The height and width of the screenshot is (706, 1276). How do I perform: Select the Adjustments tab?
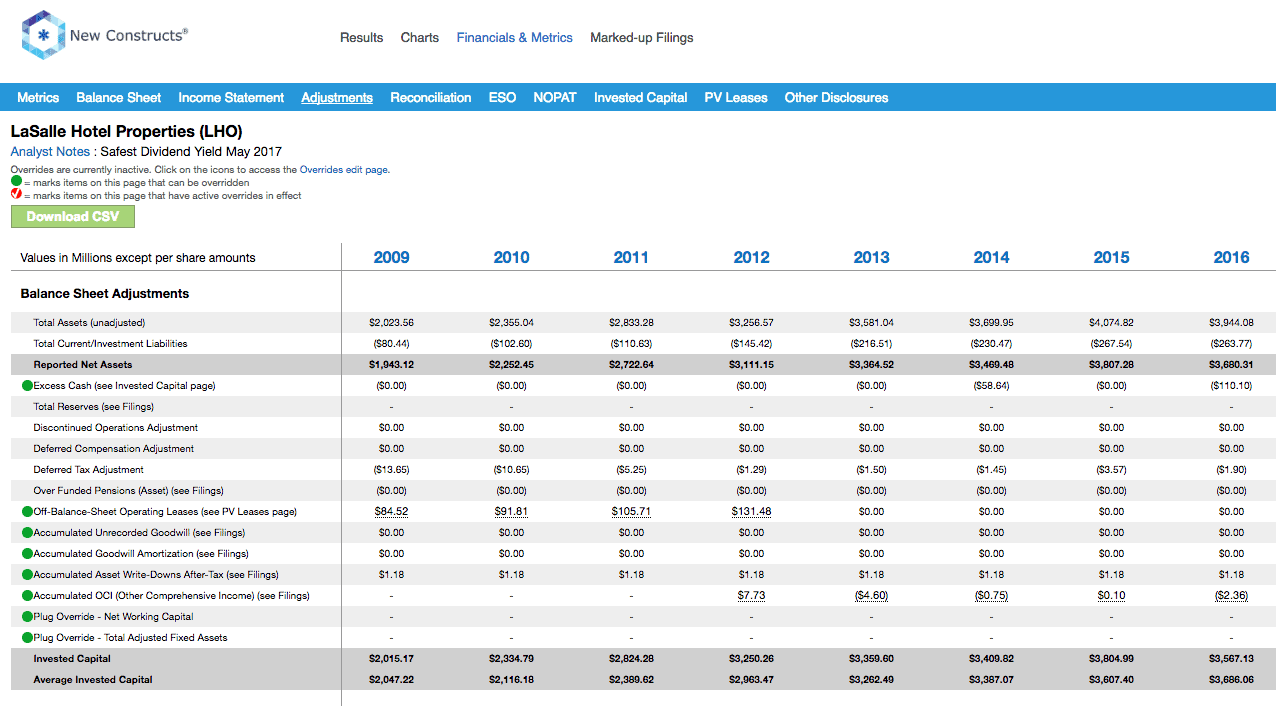pyautogui.click(x=337, y=97)
